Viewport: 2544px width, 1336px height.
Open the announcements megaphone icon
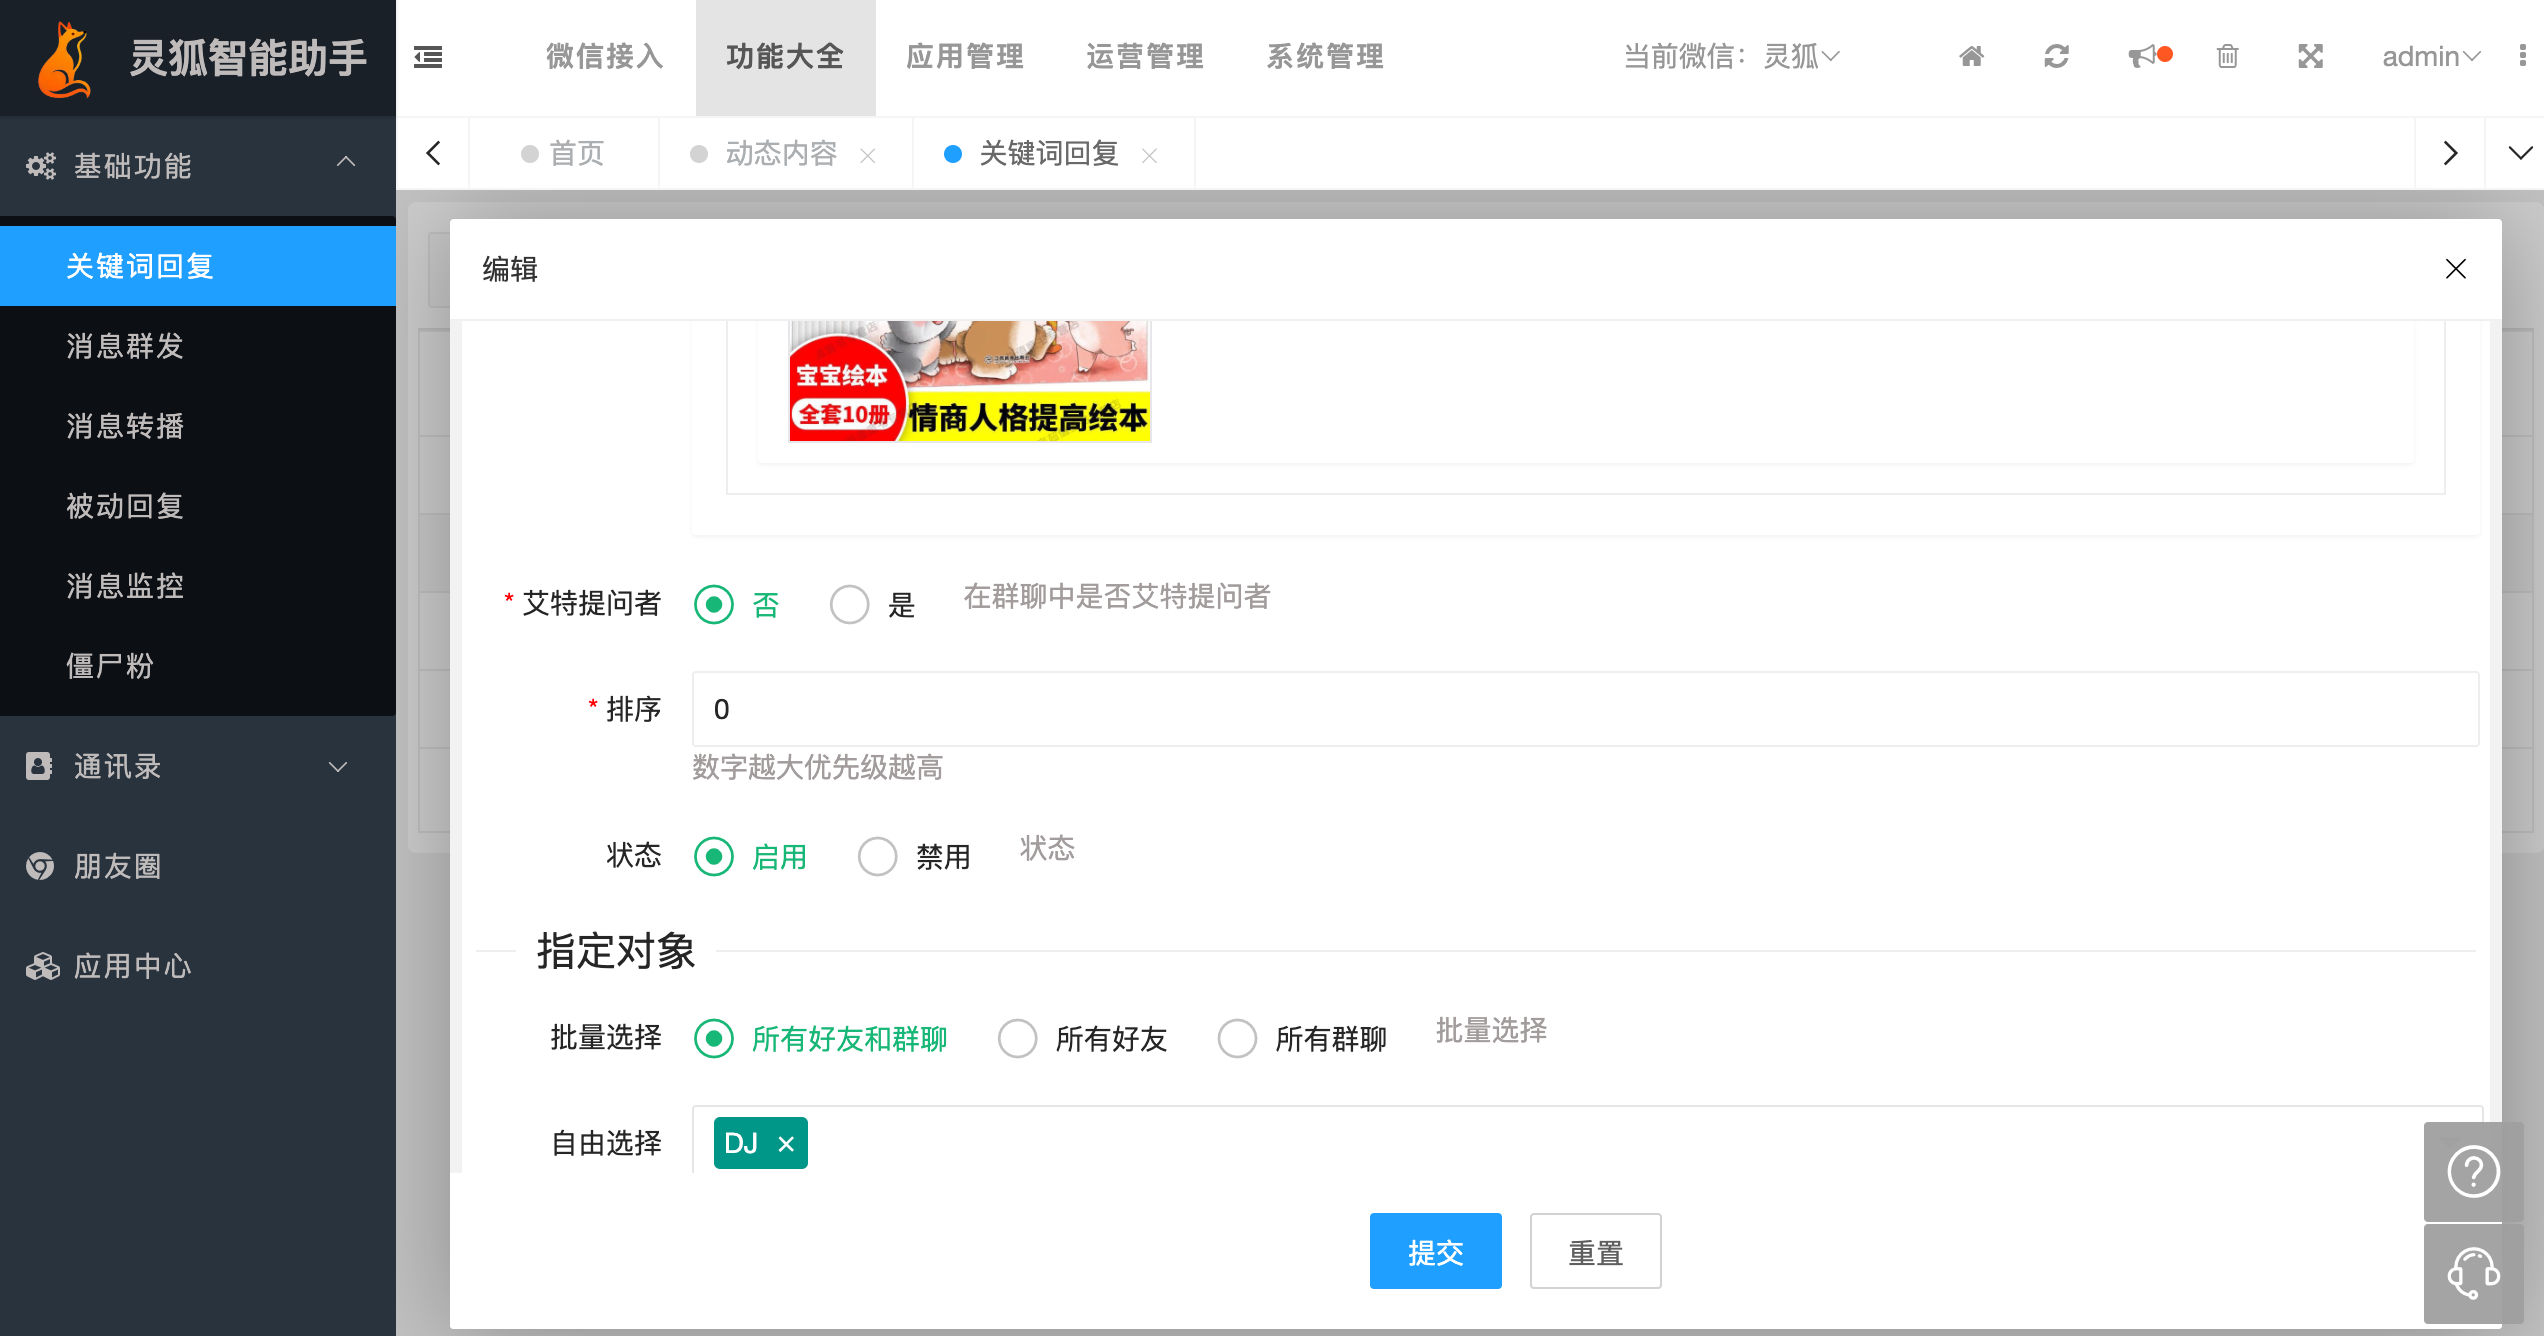pos(2144,56)
